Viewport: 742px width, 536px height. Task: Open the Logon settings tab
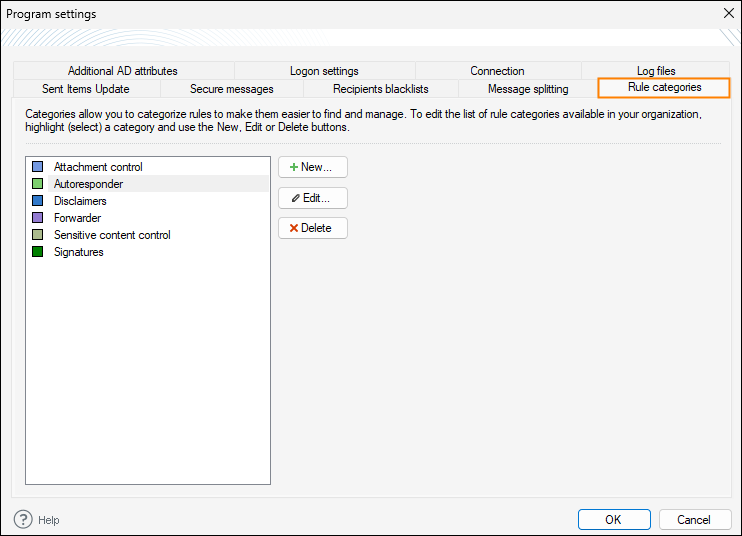click(x=324, y=71)
